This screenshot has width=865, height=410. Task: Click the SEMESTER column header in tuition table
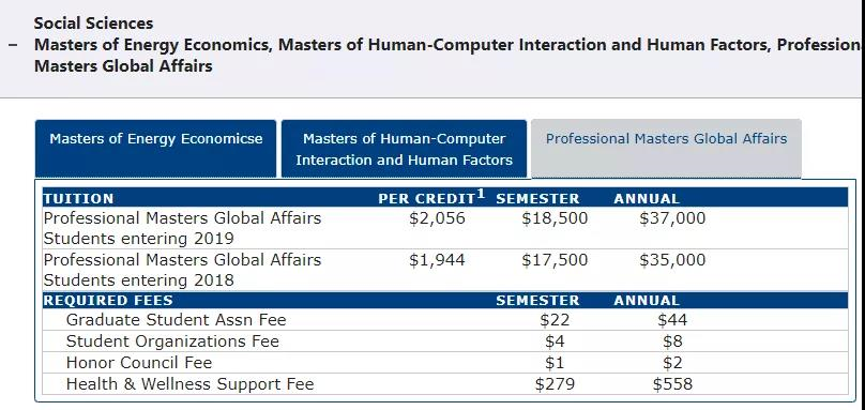click(x=538, y=199)
